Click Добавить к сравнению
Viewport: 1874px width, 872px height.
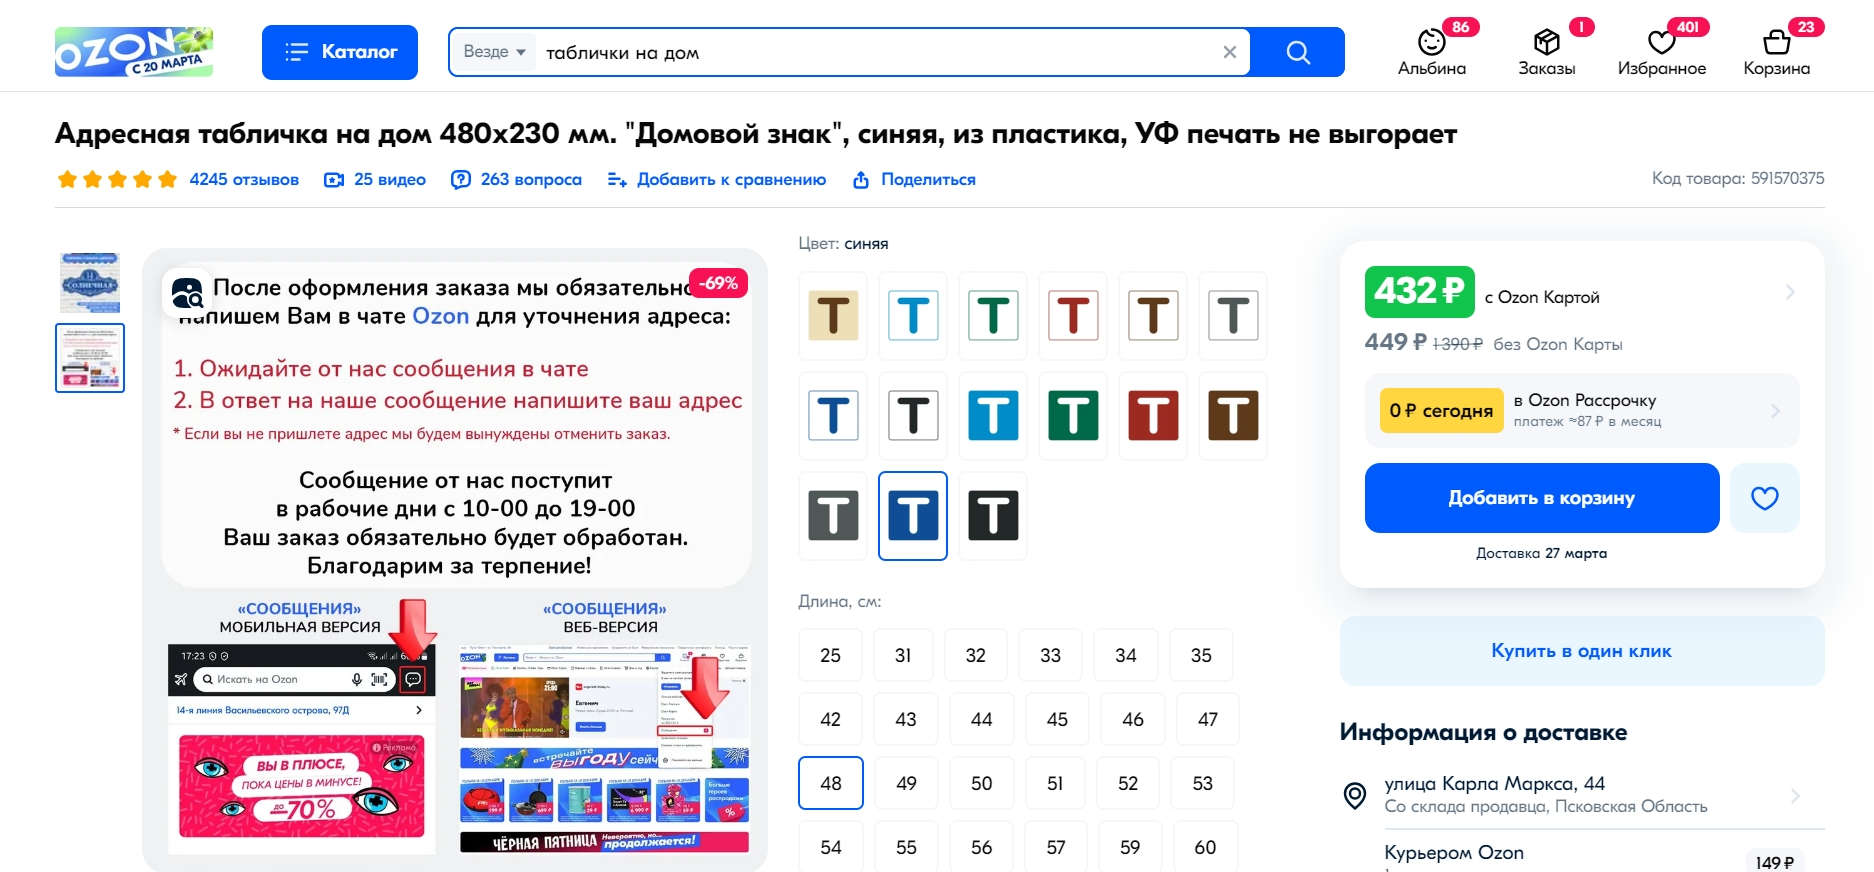717,179
